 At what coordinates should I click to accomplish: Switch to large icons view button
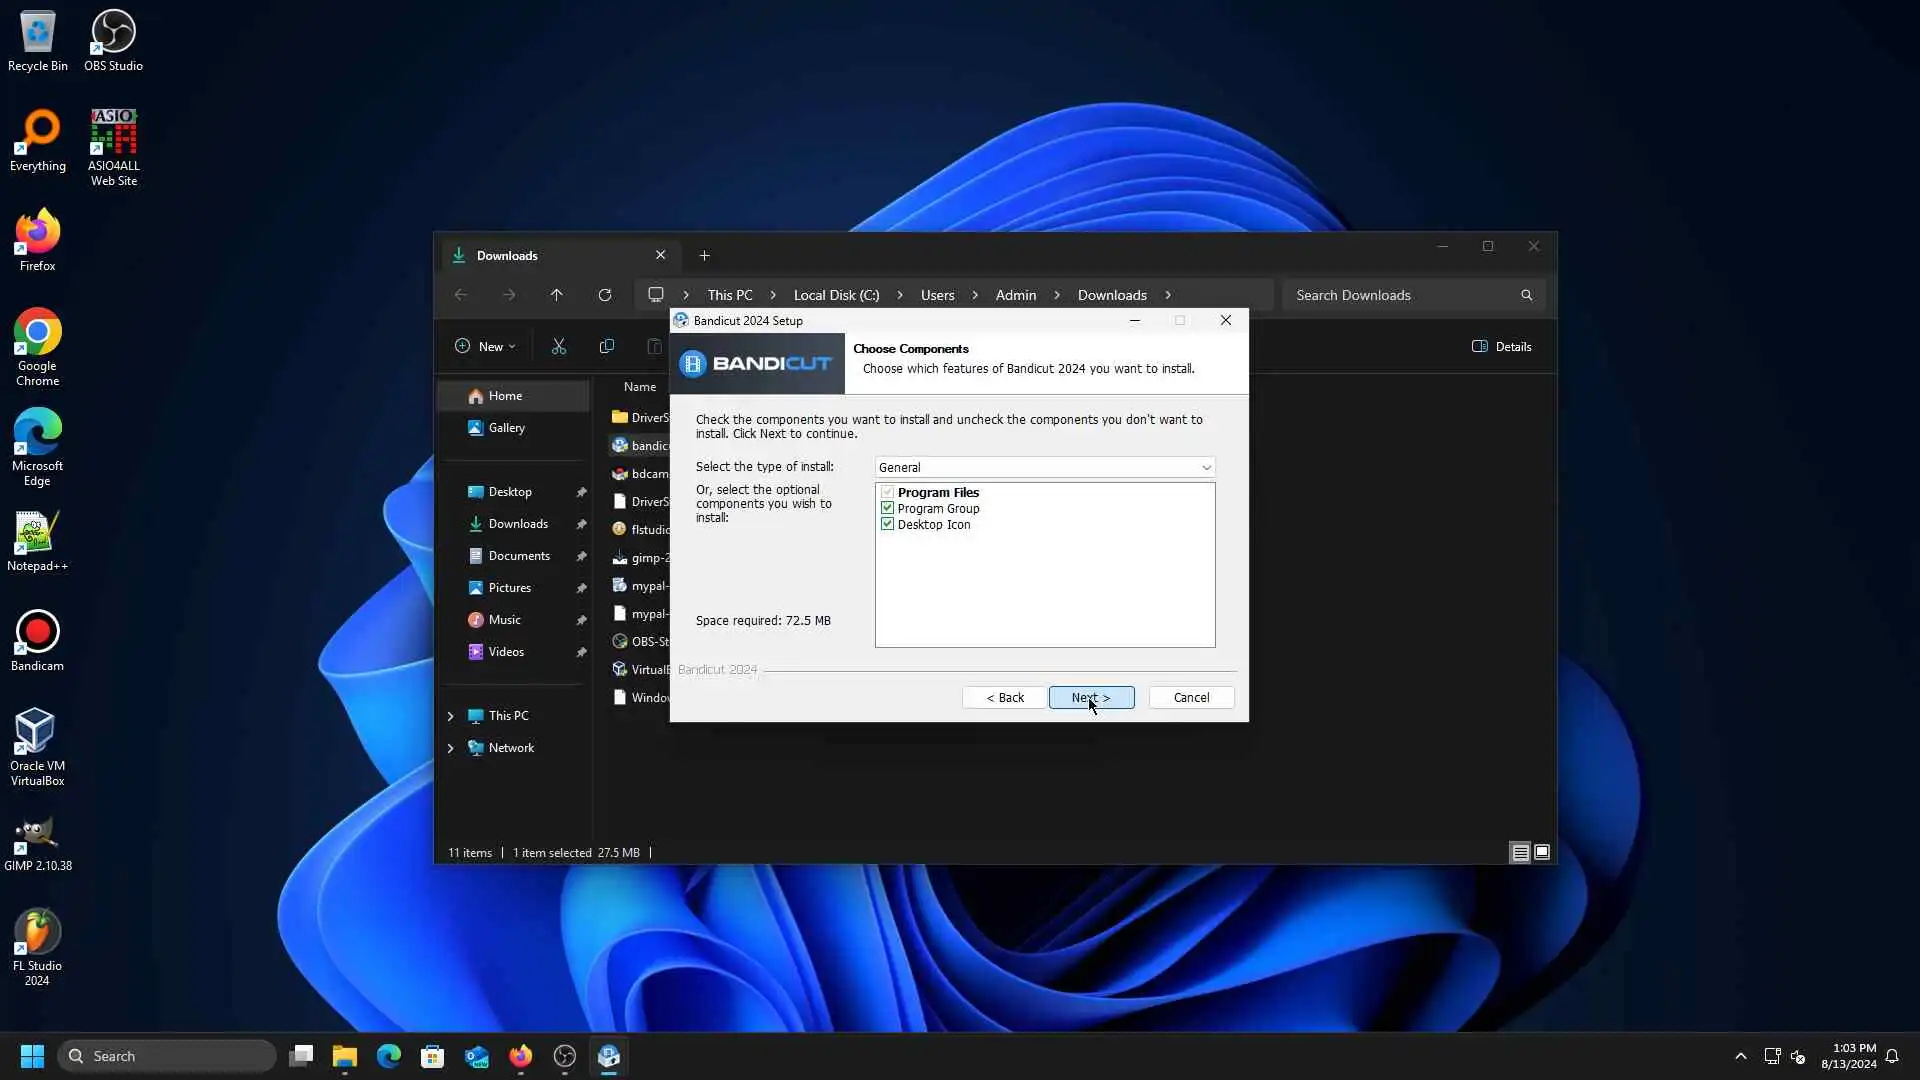pyautogui.click(x=1542, y=852)
